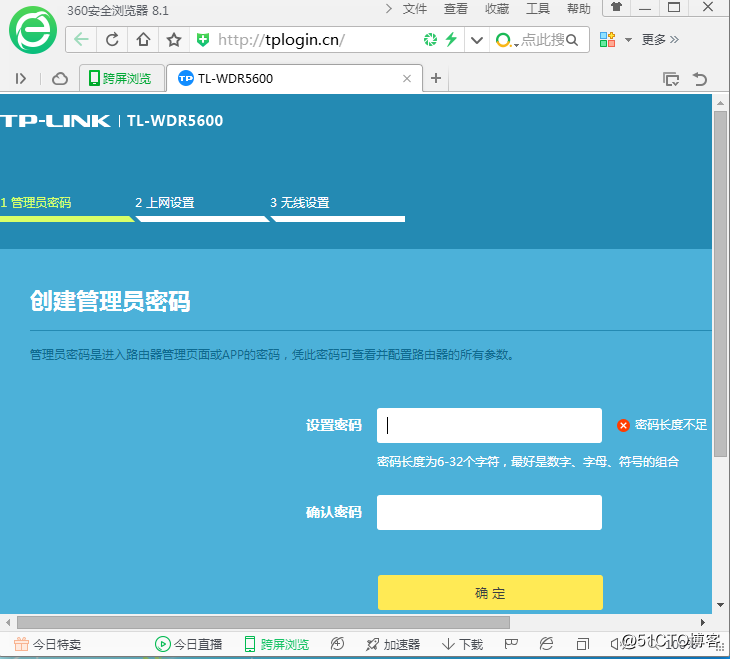Open the search engine selector dropdown
The height and width of the screenshot is (659, 730).
(x=507, y=41)
